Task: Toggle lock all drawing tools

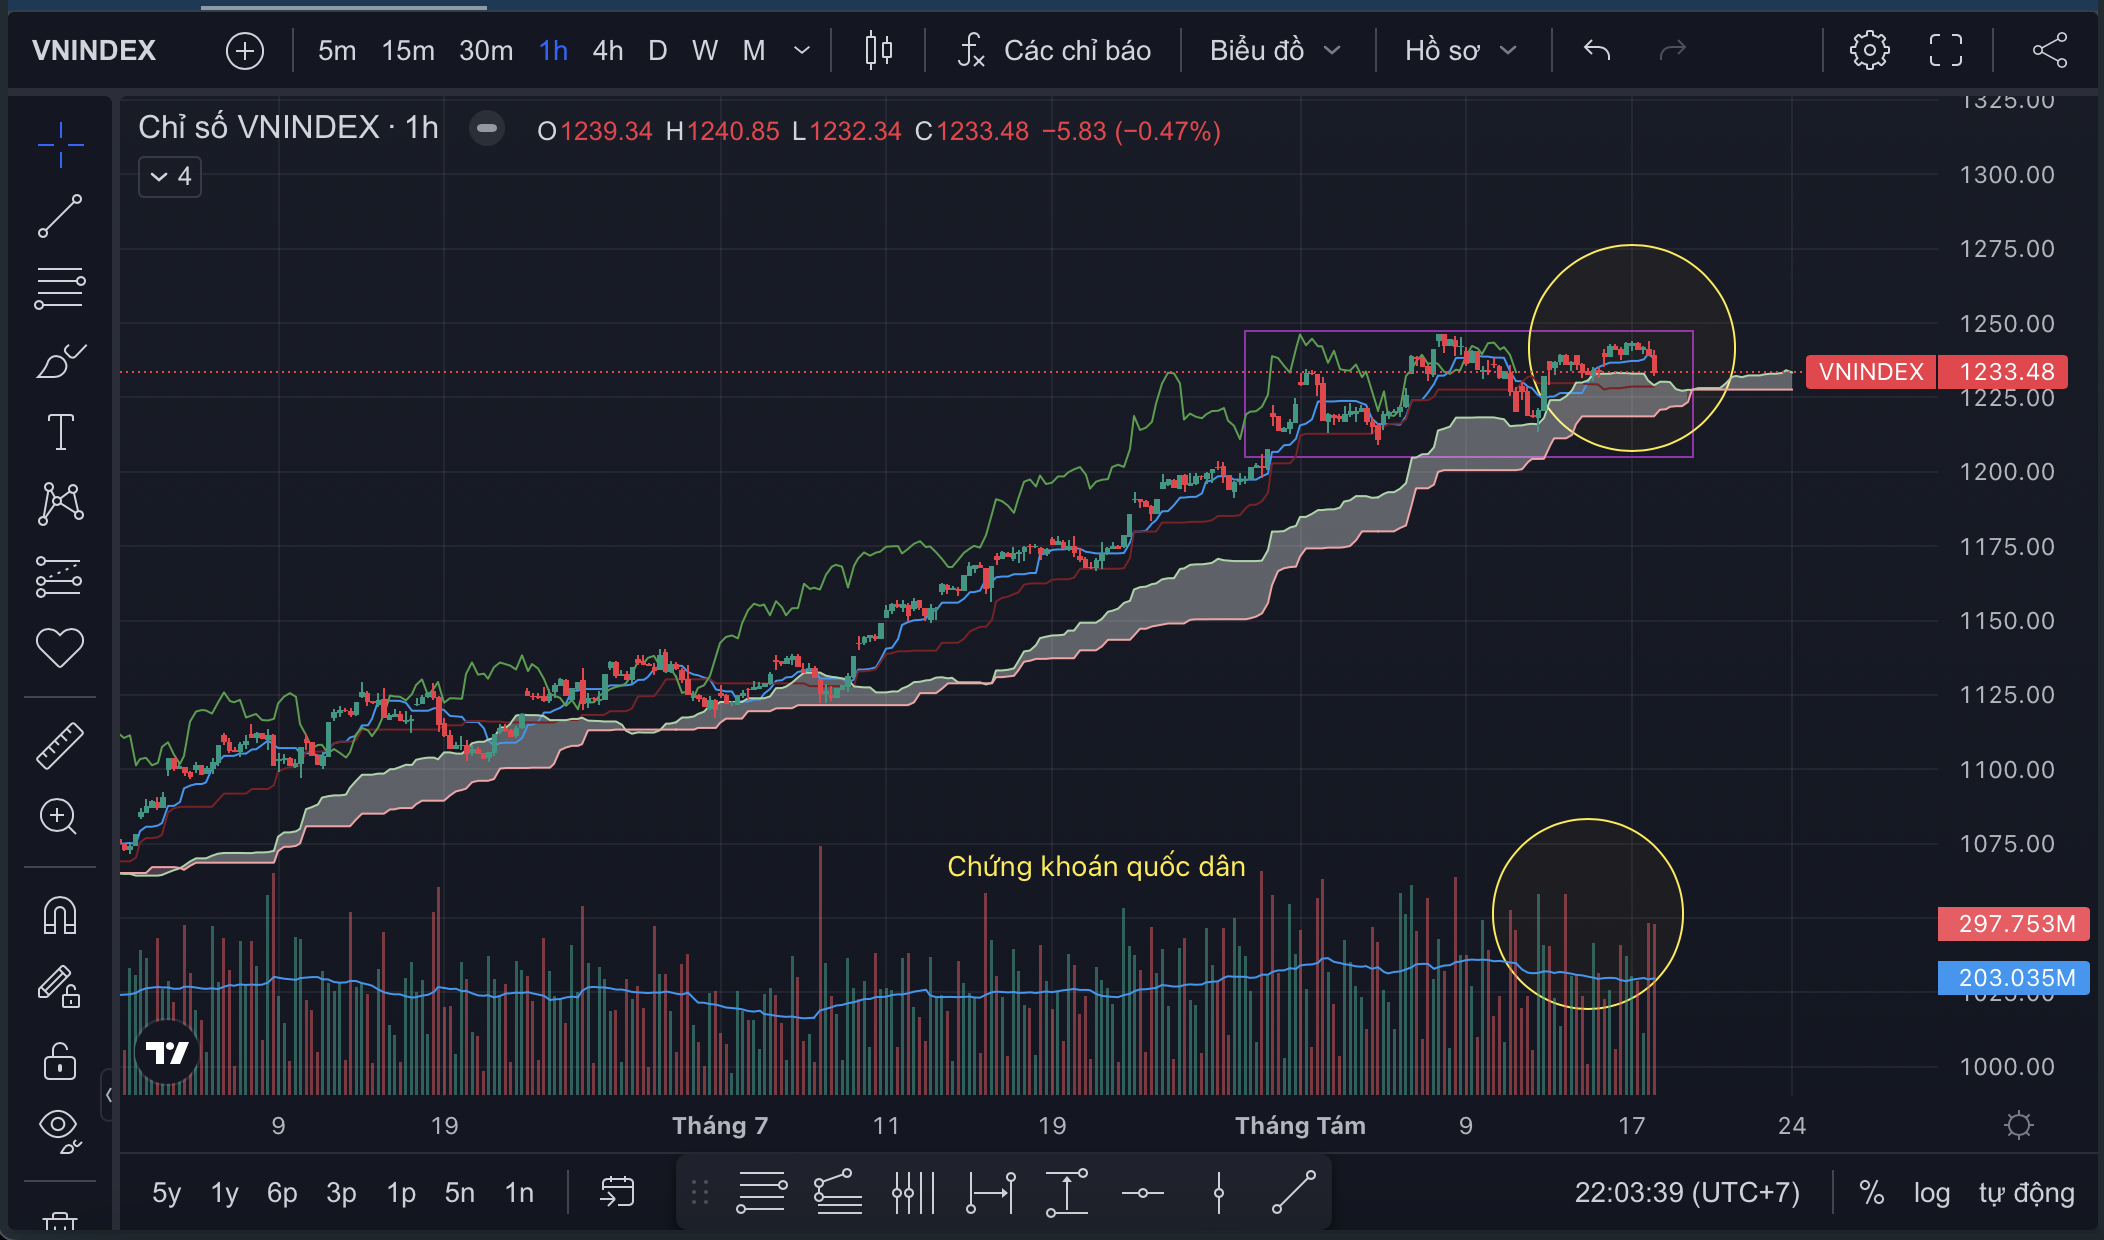Action: pyautogui.click(x=60, y=1060)
